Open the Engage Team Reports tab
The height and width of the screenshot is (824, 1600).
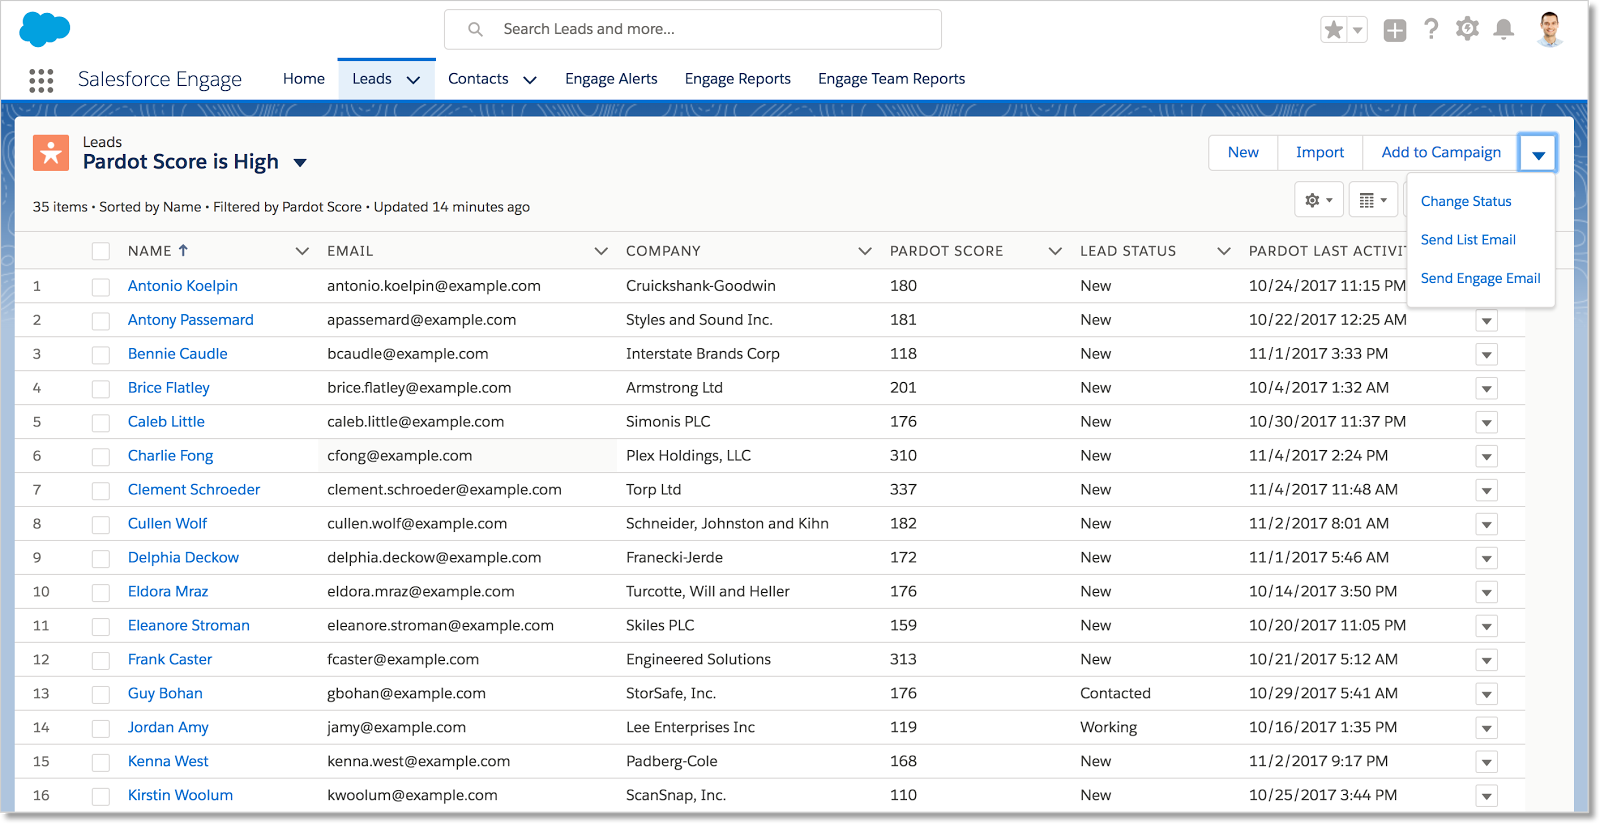(892, 79)
